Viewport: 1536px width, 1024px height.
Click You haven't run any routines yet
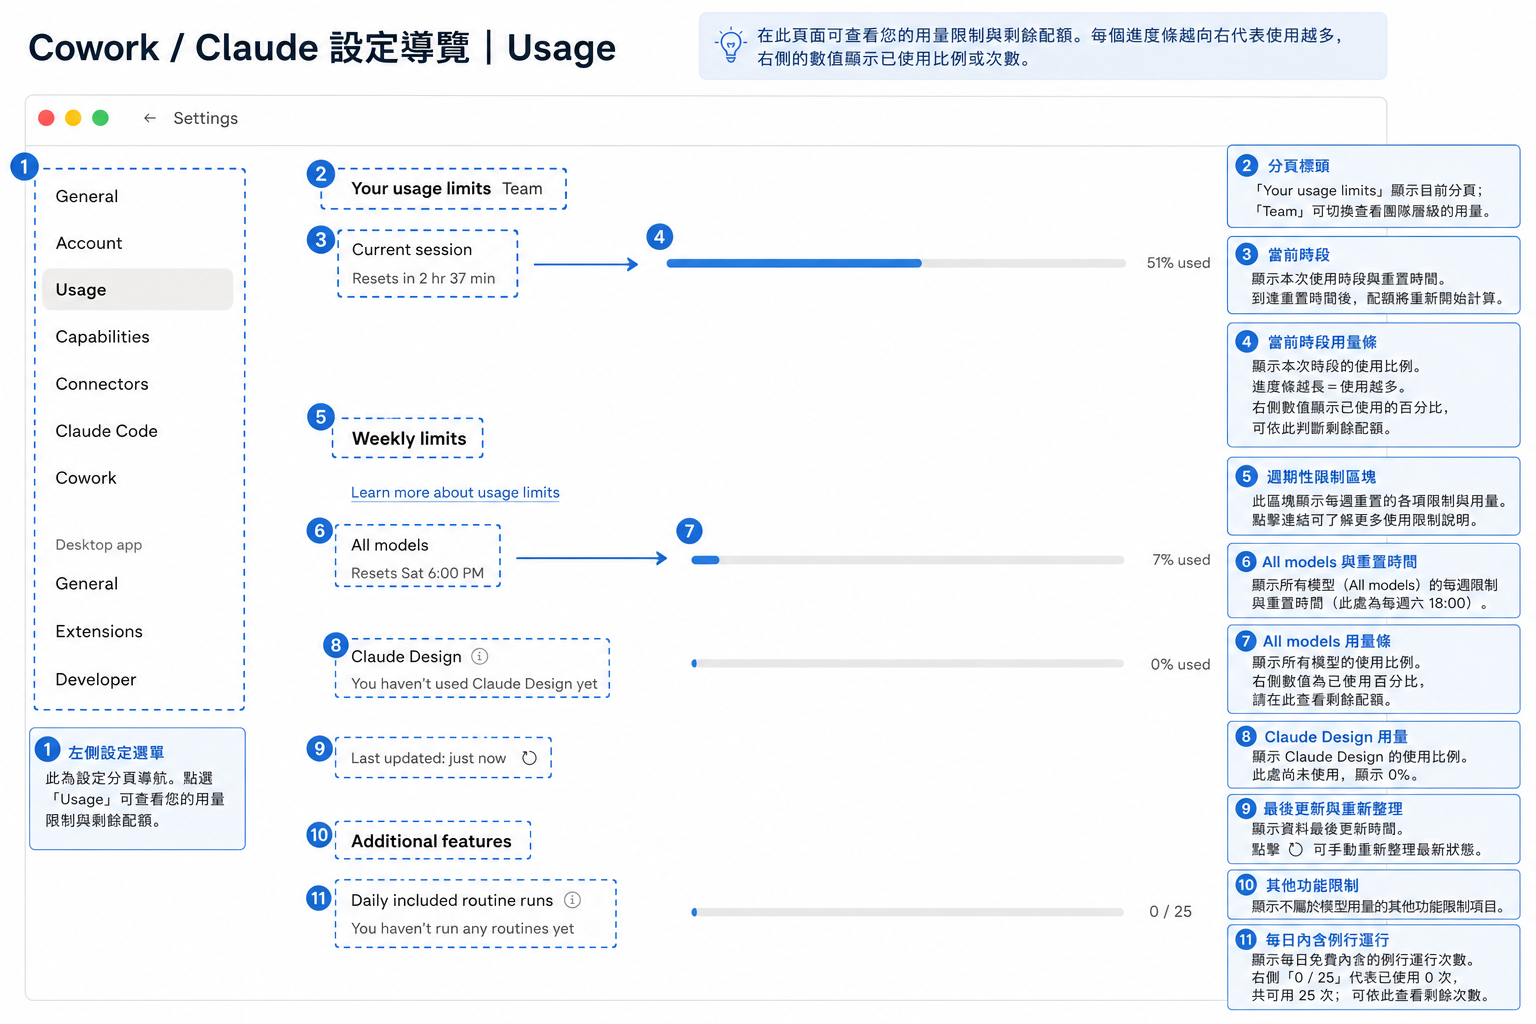click(x=462, y=928)
